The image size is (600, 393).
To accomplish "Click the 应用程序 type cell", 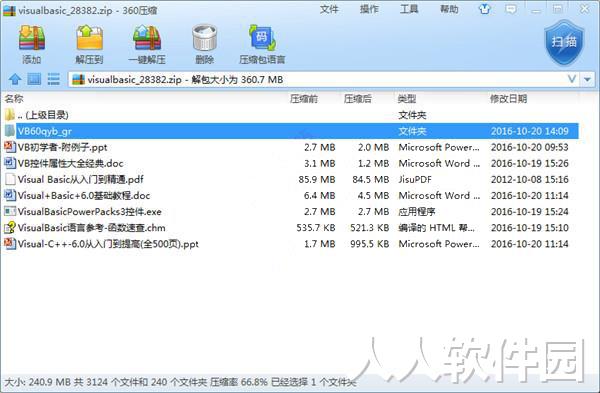I will coord(417,212).
